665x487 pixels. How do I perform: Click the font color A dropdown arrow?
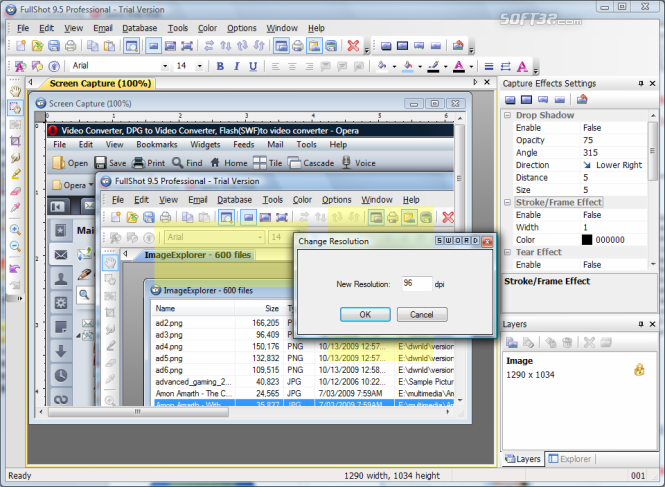(x=471, y=67)
